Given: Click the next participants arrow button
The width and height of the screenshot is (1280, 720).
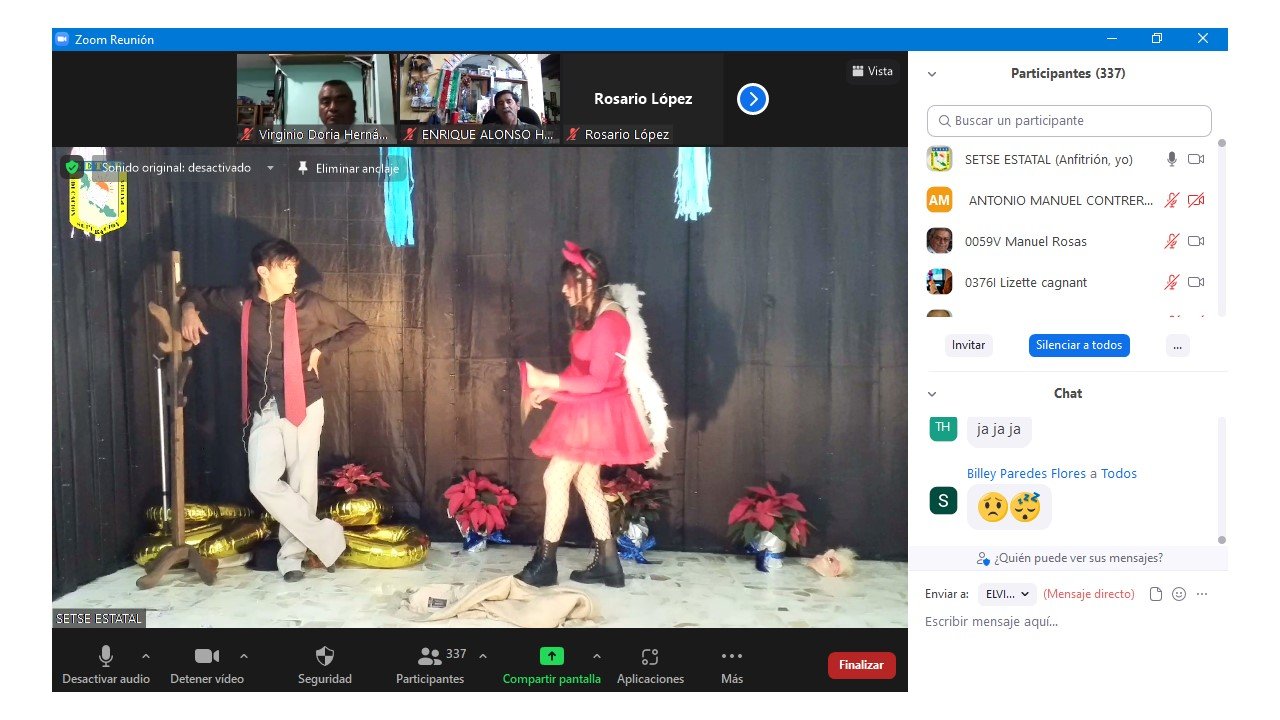Looking at the screenshot, I should [x=752, y=99].
